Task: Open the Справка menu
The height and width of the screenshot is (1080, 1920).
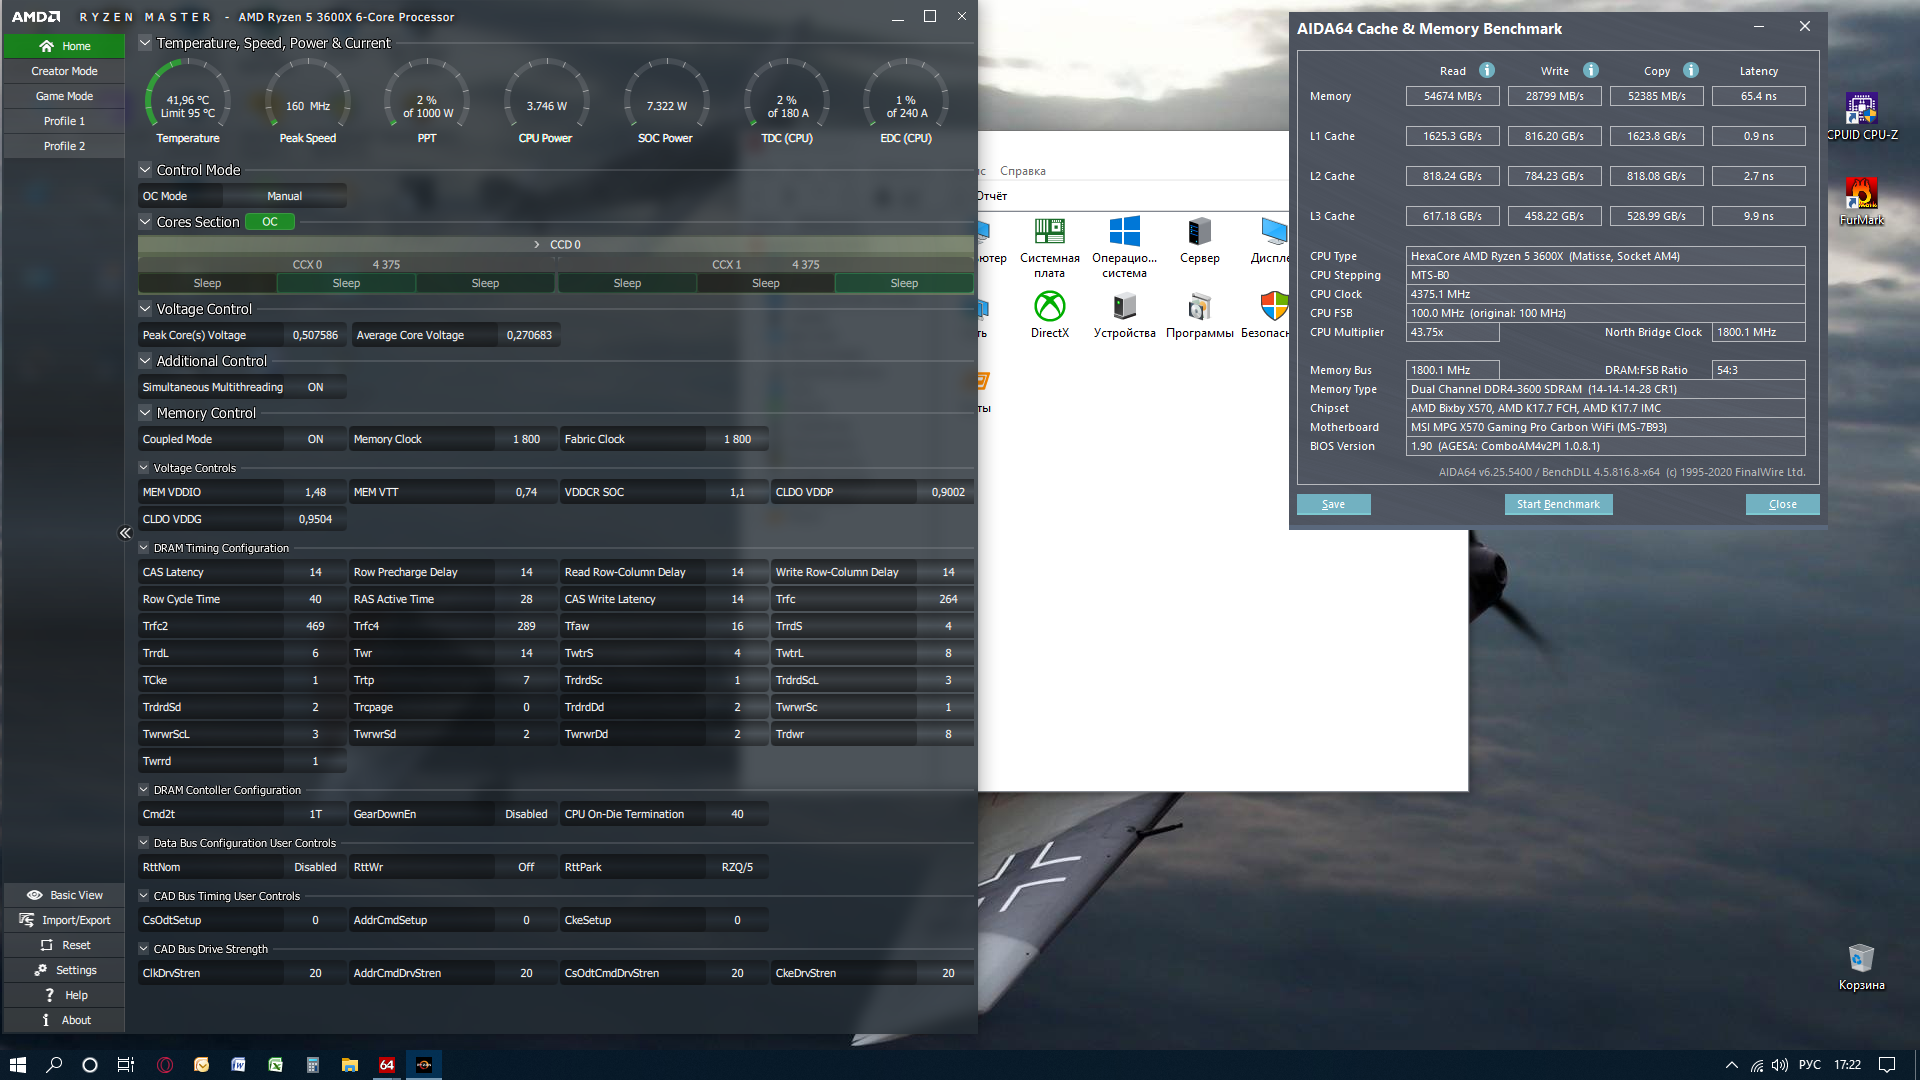Action: click(x=1022, y=171)
